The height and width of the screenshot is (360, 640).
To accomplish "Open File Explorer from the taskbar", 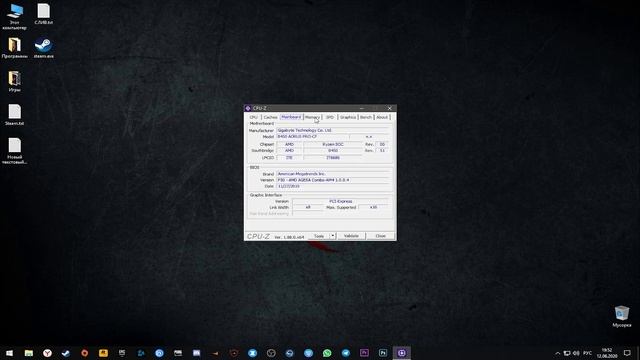I will [x=29, y=353].
